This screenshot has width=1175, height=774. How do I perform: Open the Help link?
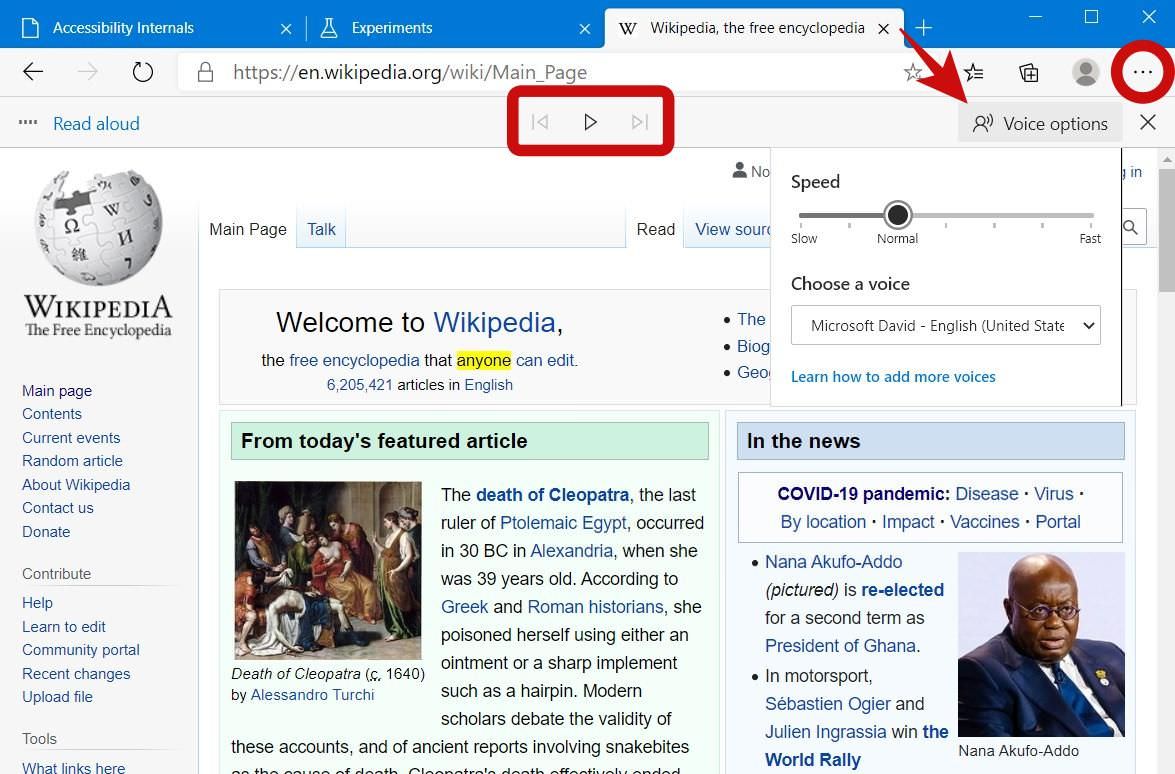pos(37,602)
